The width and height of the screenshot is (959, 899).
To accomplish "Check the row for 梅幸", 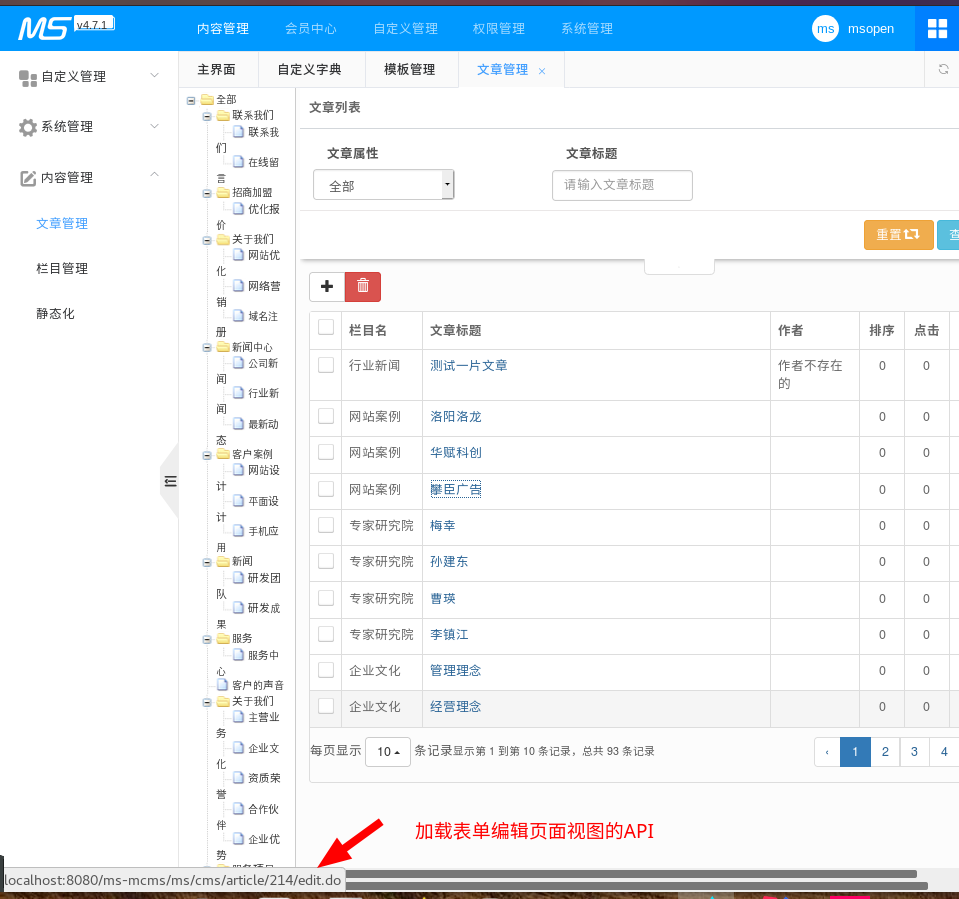I will (326, 525).
